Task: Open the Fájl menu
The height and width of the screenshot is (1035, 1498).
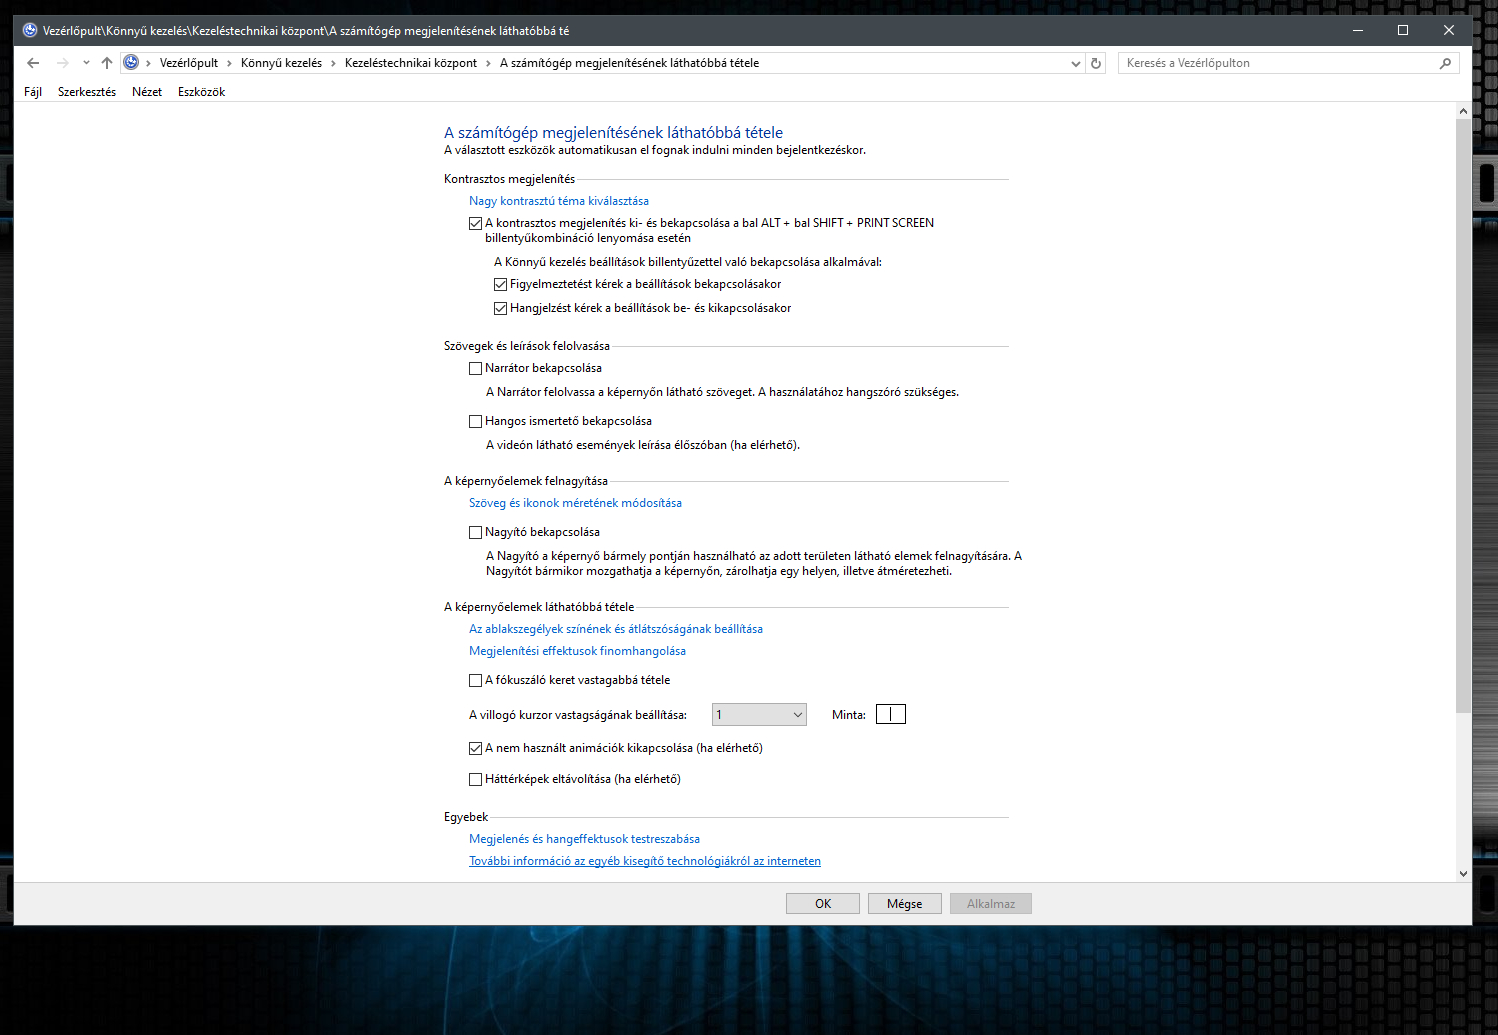Action: point(33,92)
